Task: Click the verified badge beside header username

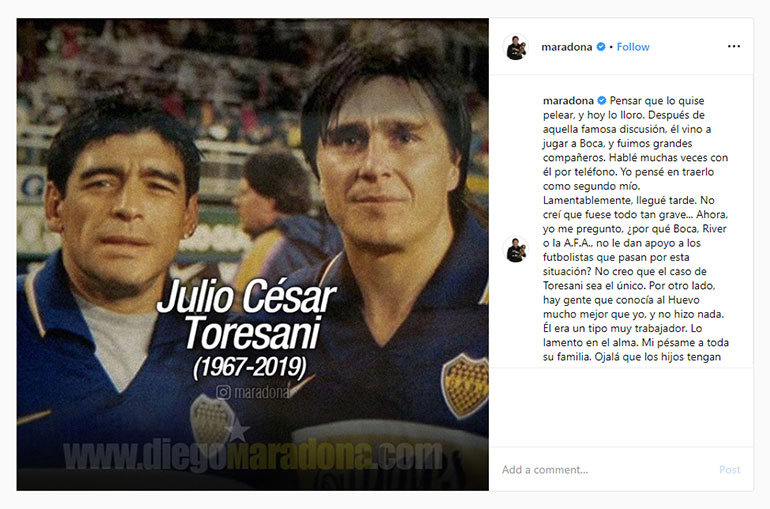Action: 601,47
